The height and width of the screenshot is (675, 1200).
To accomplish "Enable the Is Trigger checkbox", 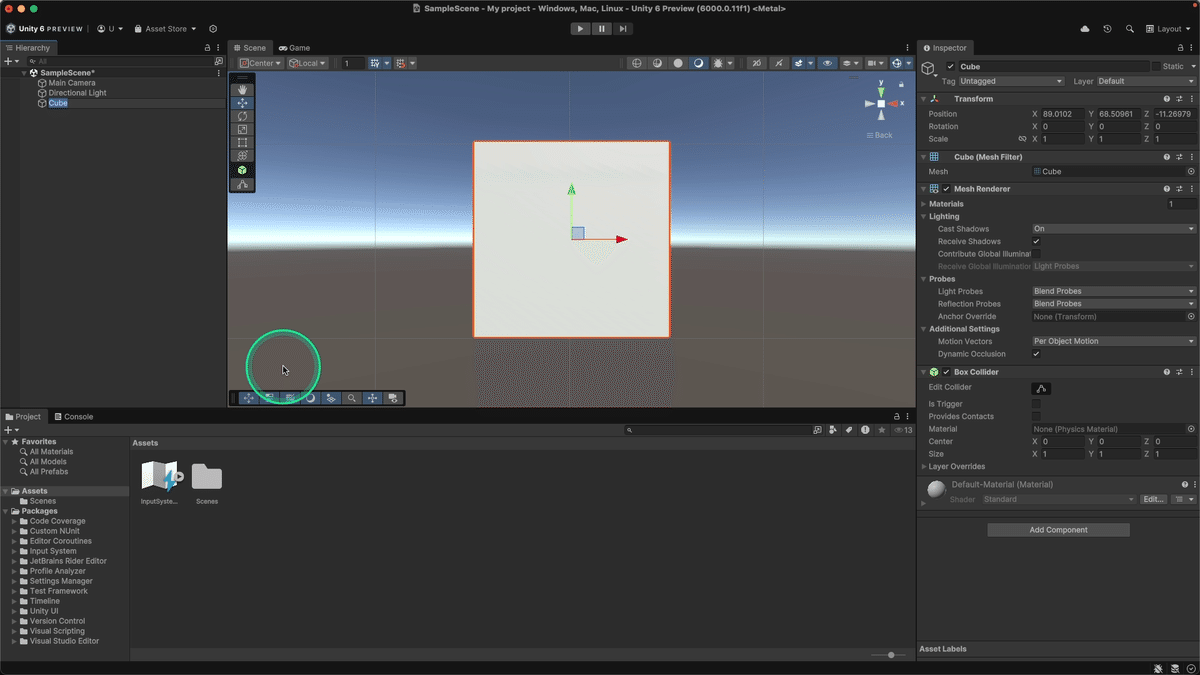I will pyautogui.click(x=1036, y=404).
